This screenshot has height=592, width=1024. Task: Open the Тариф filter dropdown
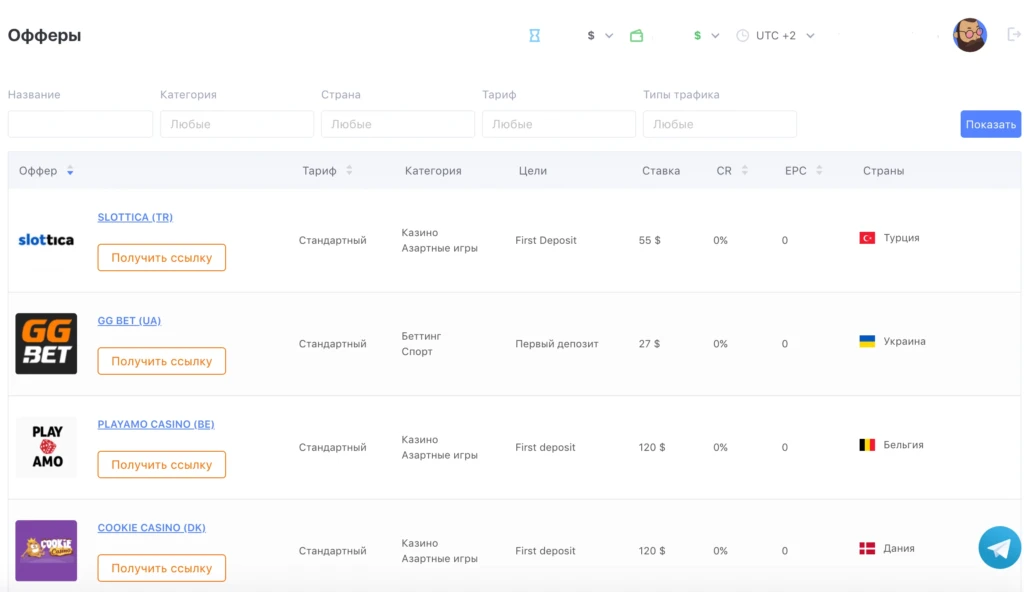(x=559, y=124)
